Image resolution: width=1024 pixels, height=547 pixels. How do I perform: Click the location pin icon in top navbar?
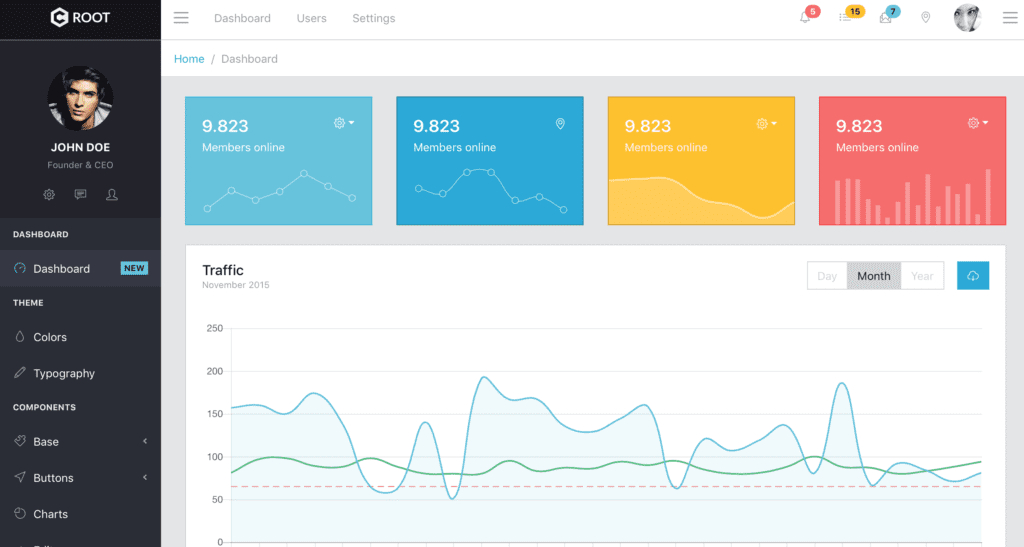tap(925, 18)
